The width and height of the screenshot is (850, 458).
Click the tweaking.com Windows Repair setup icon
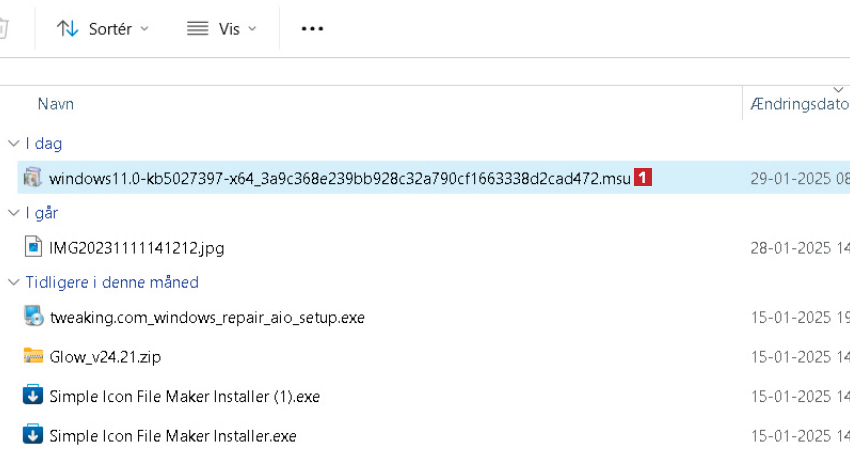33,317
